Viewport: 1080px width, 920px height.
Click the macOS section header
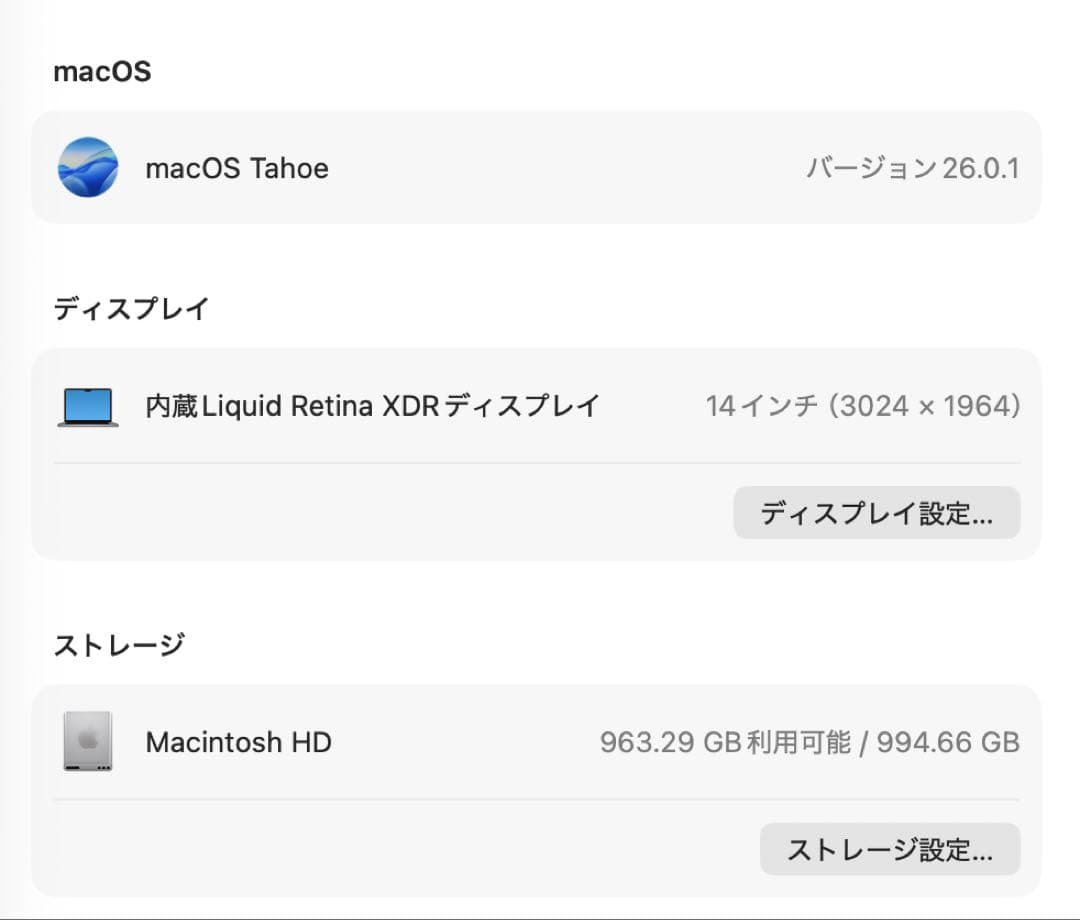pos(103,71)
